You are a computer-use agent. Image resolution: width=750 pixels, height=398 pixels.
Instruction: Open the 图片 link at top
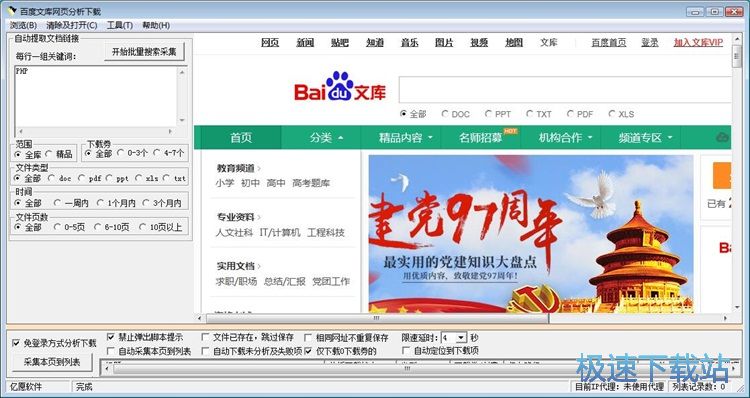444,43
